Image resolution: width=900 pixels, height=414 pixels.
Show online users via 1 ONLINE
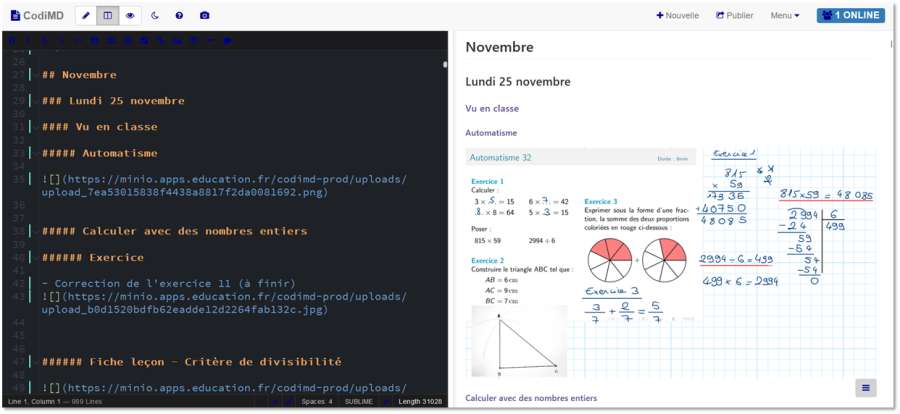point(851,16)
